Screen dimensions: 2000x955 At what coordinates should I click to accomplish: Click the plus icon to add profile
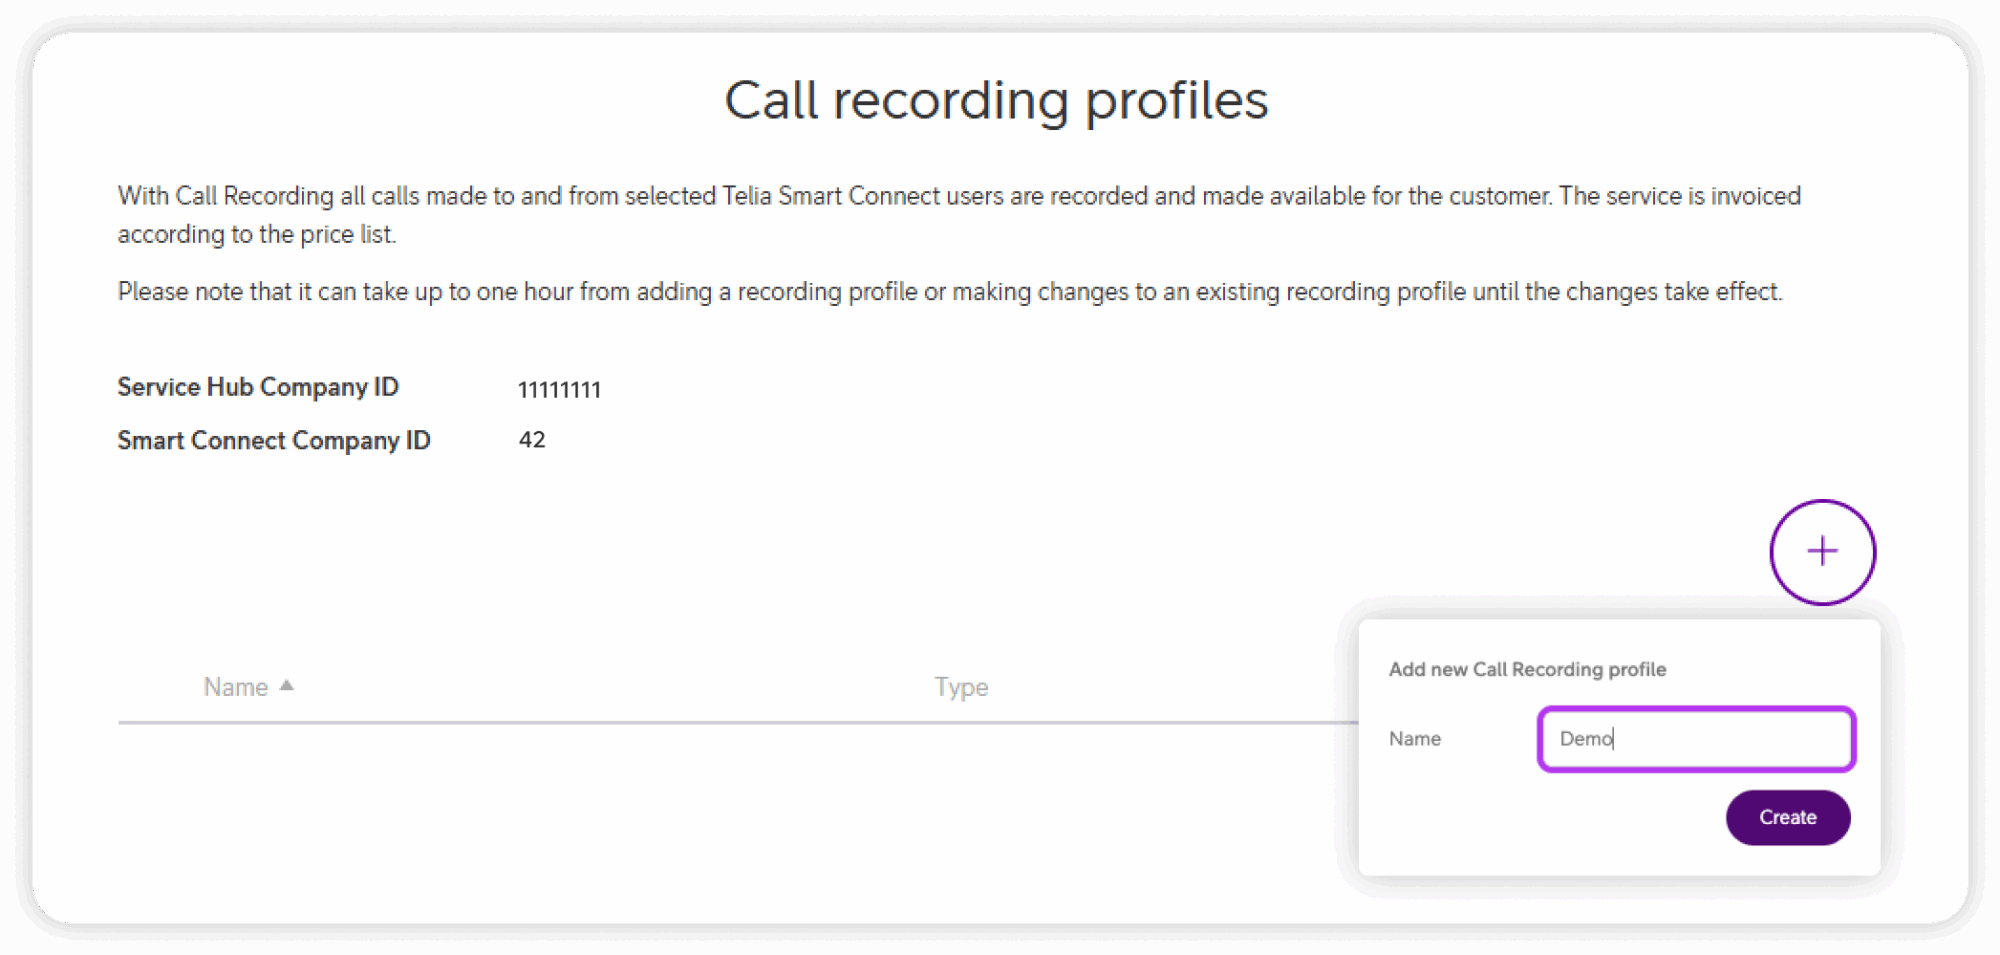tap(1822, 551)
